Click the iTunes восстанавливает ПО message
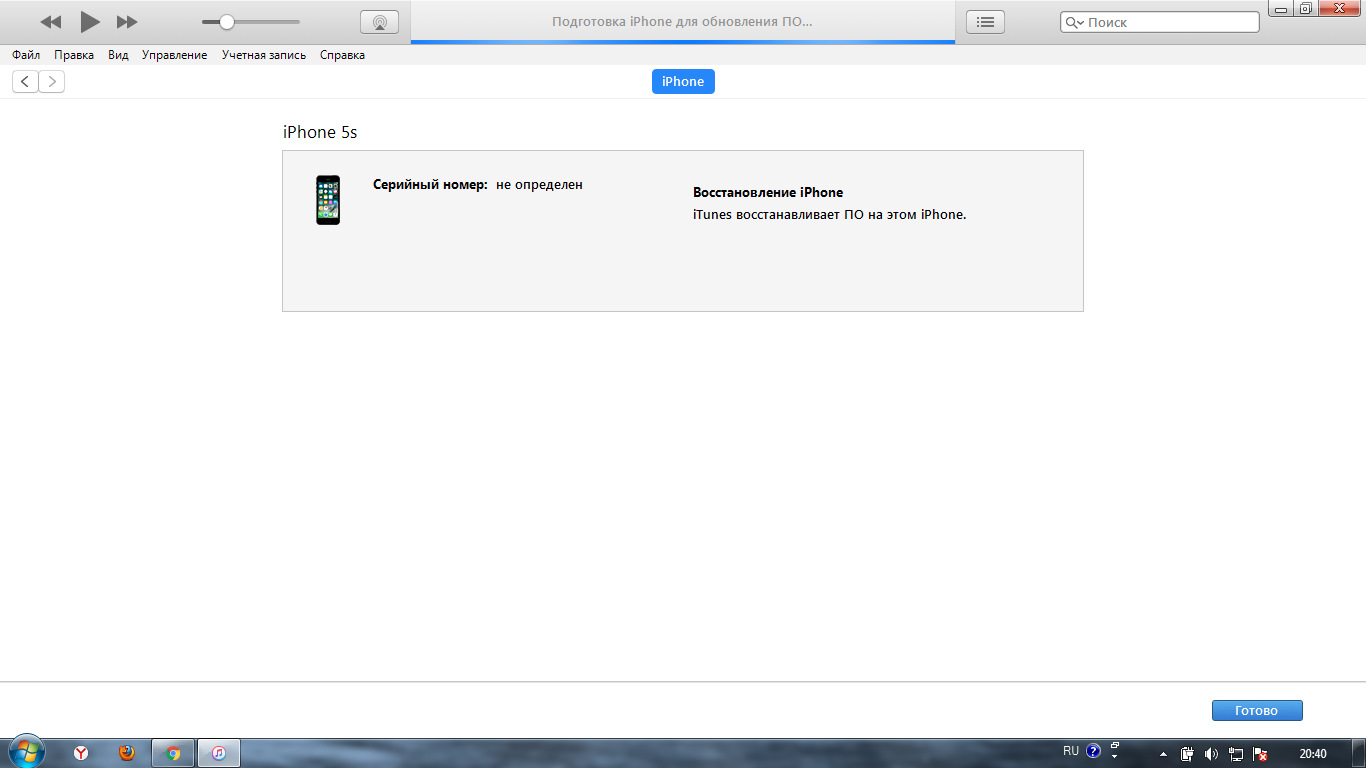The width and height of the screenshot is (1366, 768). click(x=829, y=214)
